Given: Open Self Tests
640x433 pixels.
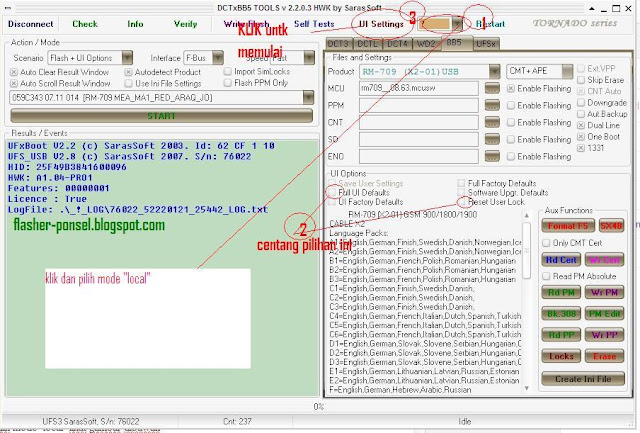Looking at the screenshot, I should click(314, 24).
